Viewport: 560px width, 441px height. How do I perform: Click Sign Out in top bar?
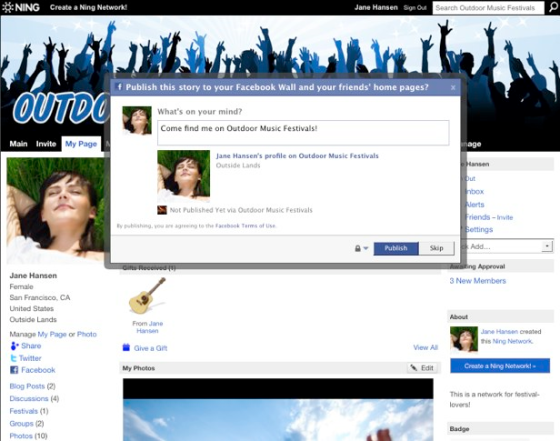(x=415, y=7)
